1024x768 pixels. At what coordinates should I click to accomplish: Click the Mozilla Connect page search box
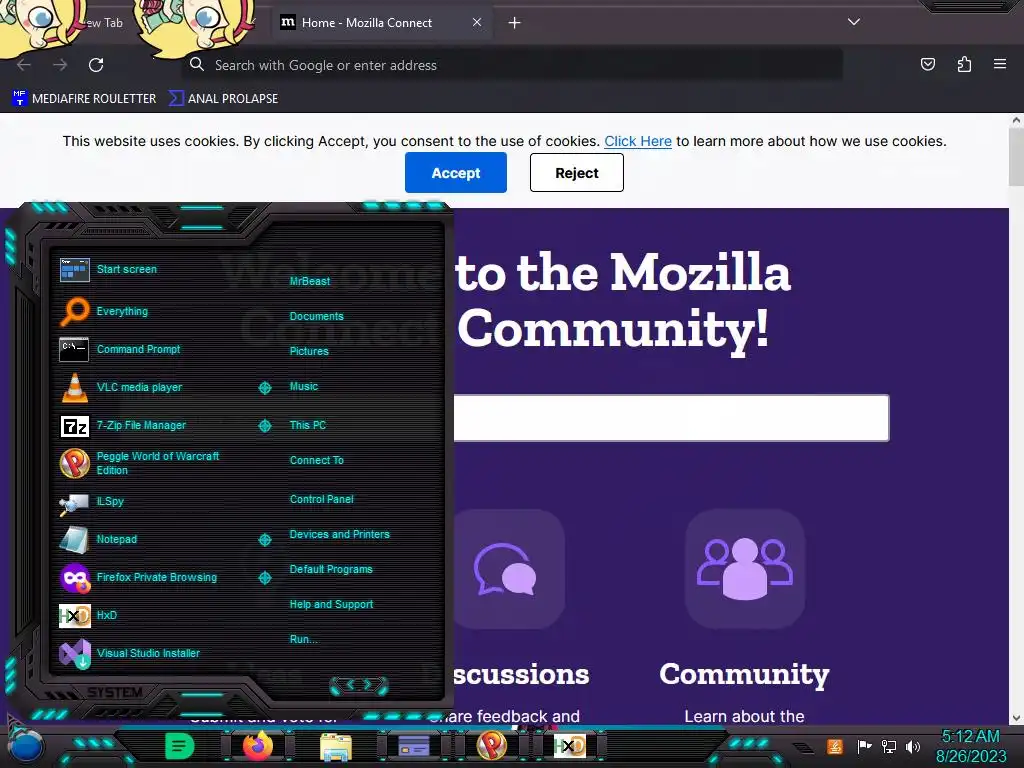pos(671,418)
